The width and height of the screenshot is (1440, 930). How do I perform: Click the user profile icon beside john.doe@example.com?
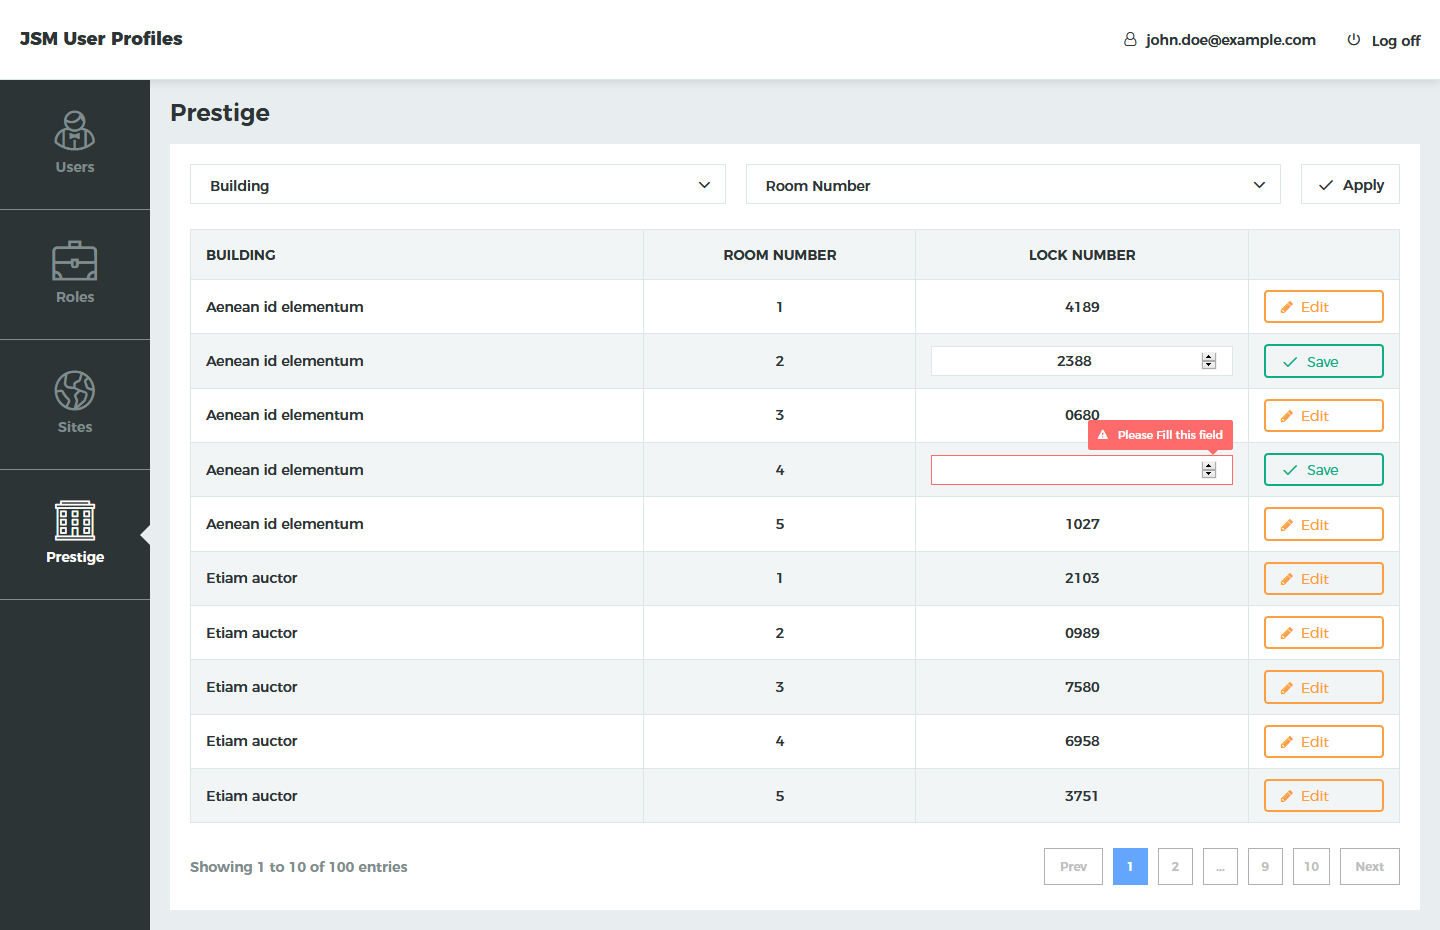1130,40
